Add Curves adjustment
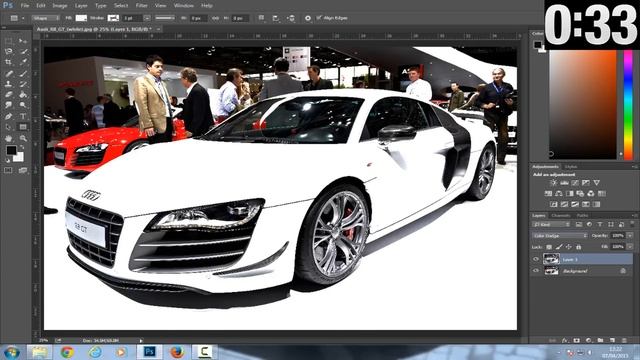Image resolution: width=640 pixels, height=360 pixels. coord(575,183)
